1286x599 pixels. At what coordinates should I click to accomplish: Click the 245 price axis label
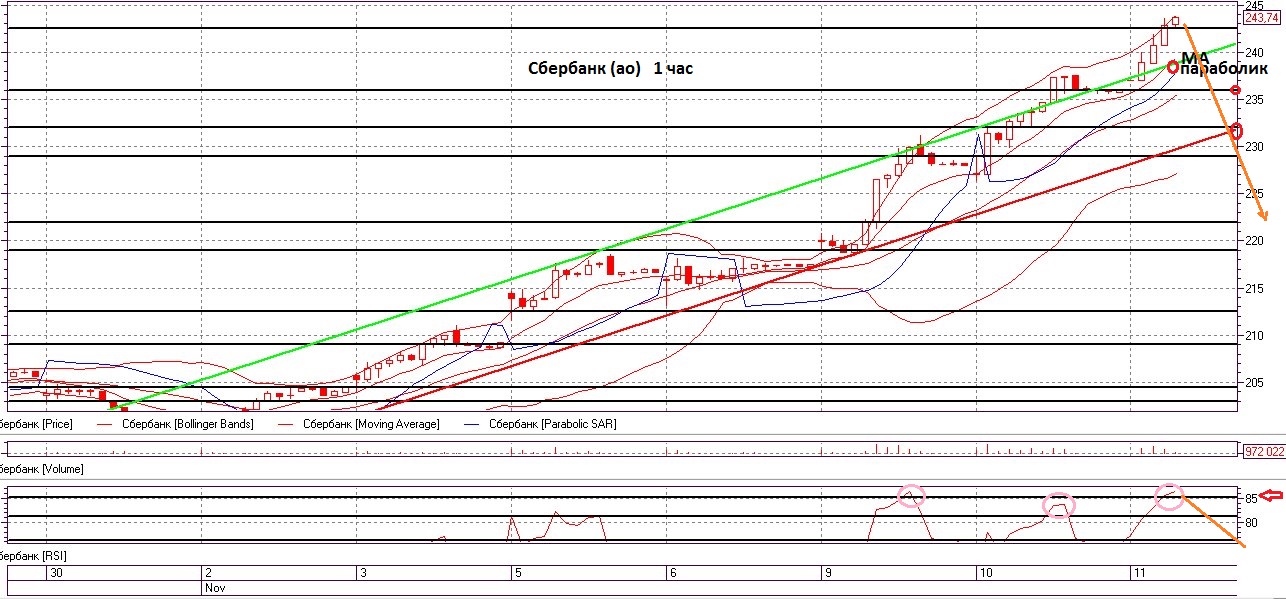tap(1254, 5)
